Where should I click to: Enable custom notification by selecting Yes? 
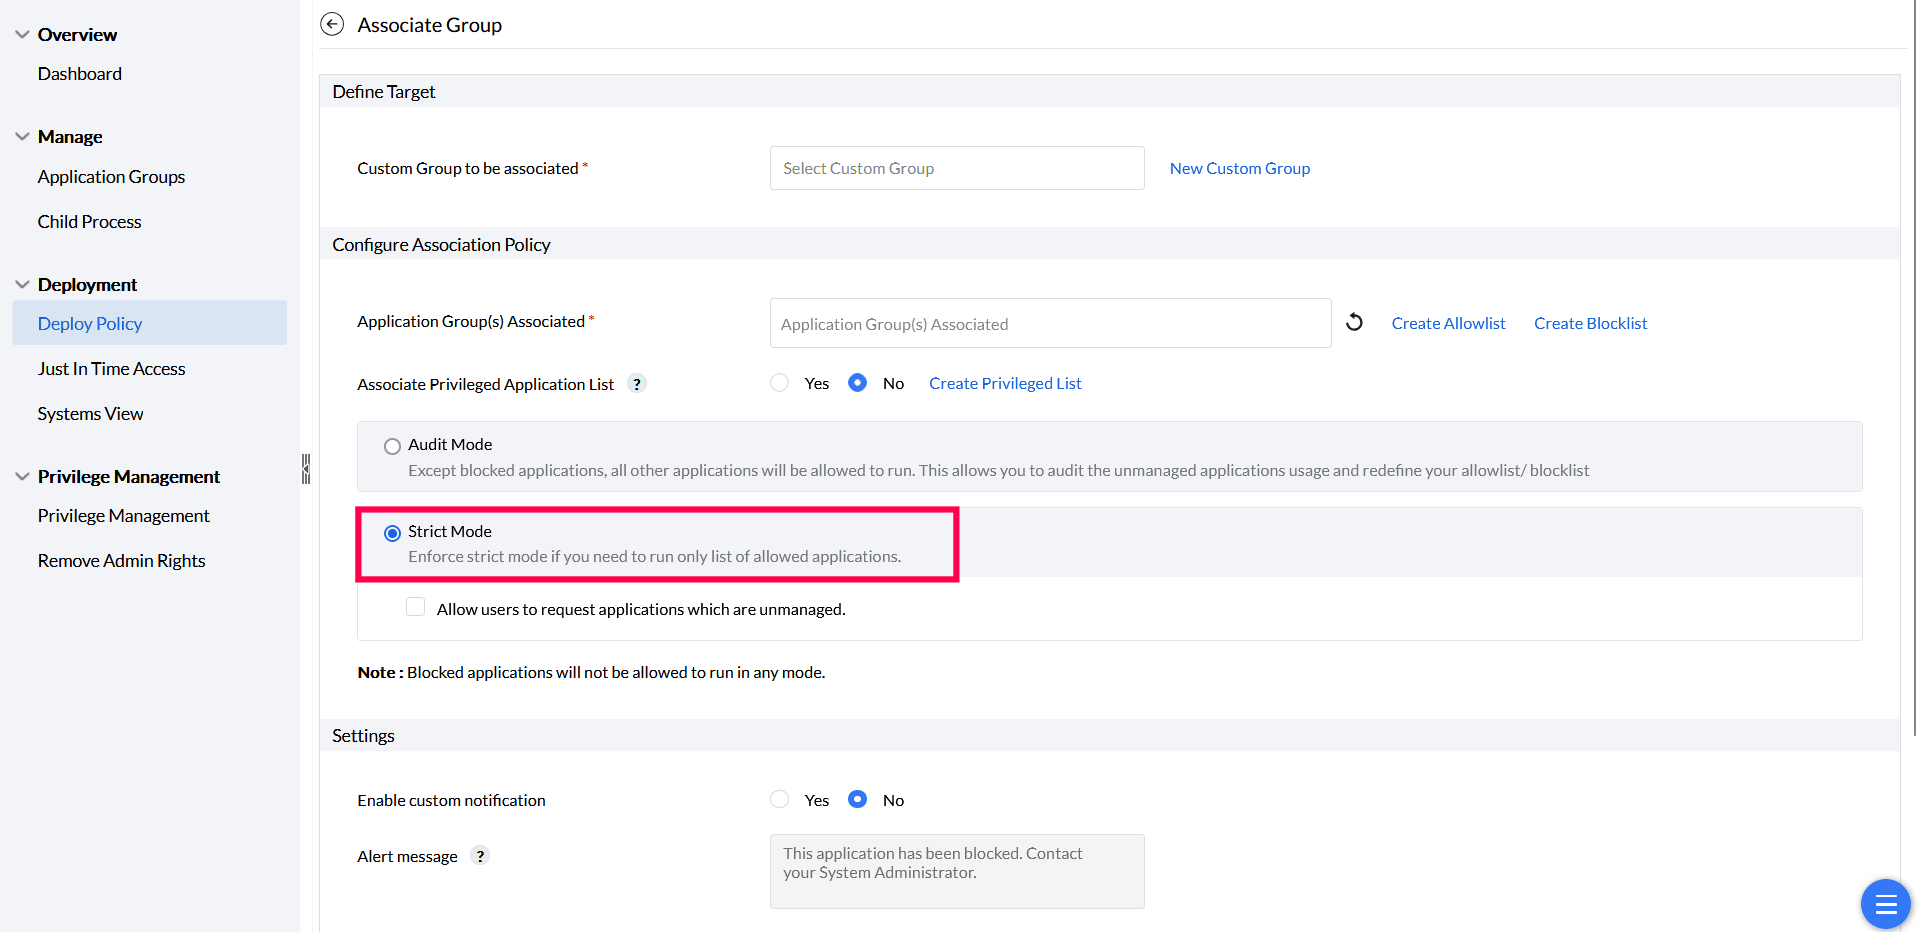(x=779, y=799)
